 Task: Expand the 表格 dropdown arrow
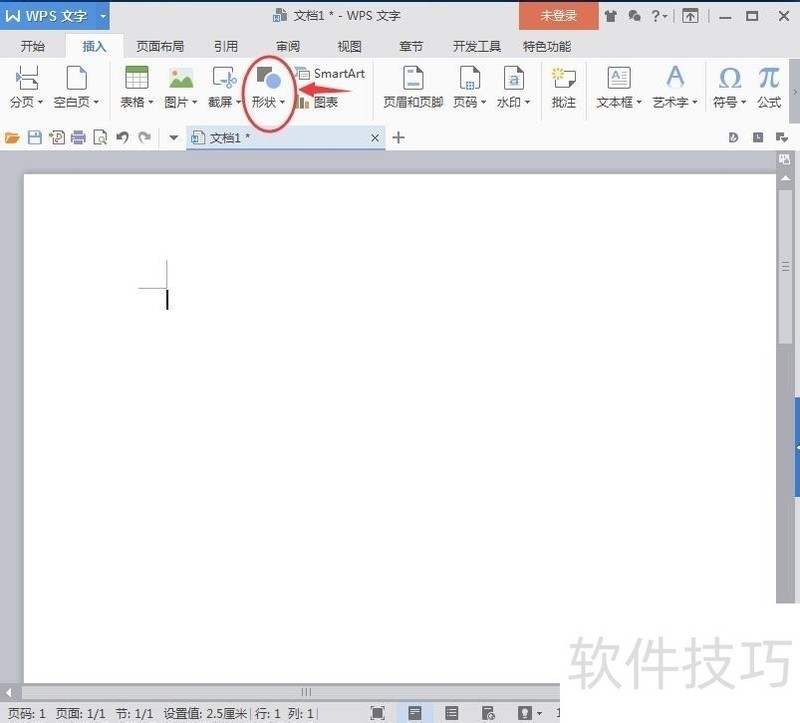151,103
